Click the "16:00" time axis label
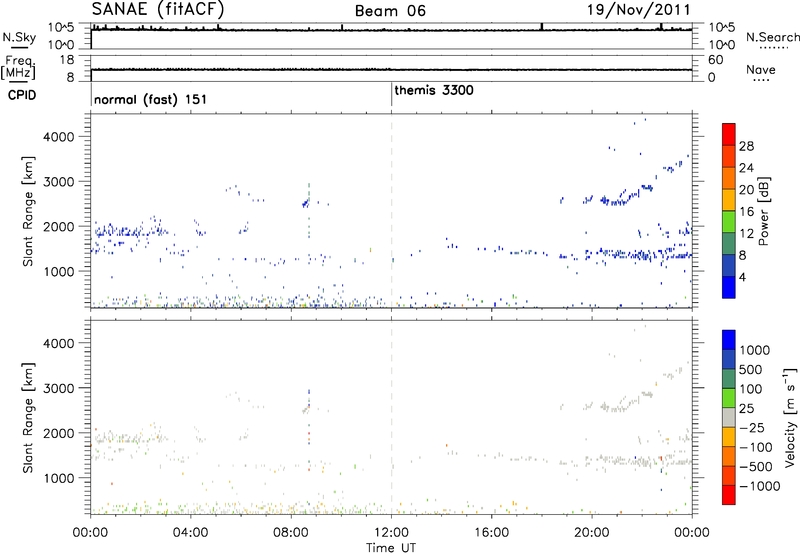Screen dimensions: 800x554 point(491,532)
